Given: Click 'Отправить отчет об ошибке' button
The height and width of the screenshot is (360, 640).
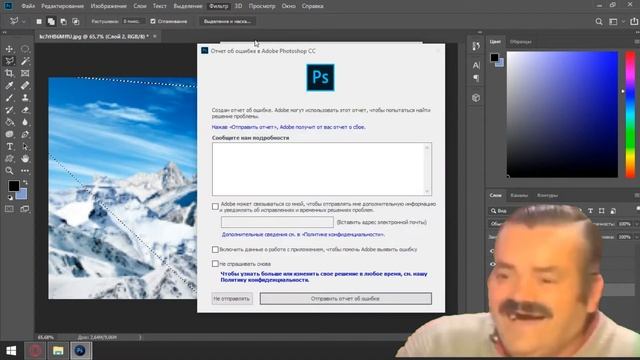Looking at the screenshot, I should coord(345,299).
